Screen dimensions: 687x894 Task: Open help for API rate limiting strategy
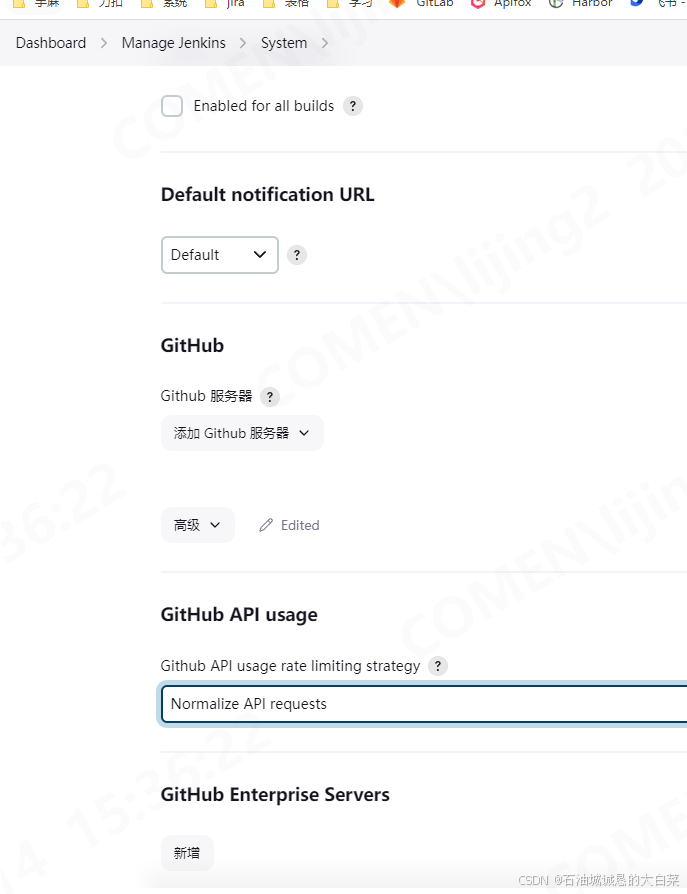[438, 666]
